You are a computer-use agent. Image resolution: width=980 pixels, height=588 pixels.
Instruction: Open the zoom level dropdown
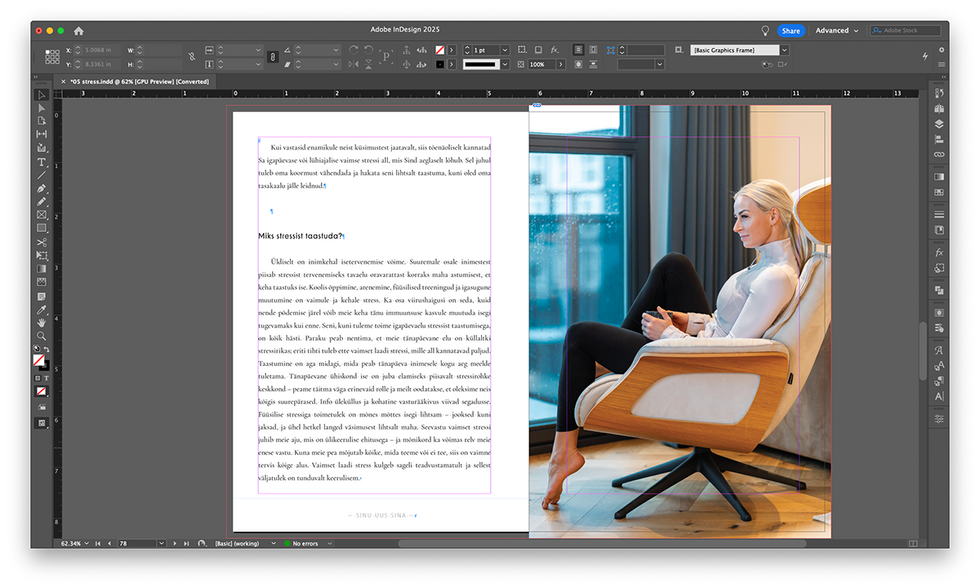(86, 544)
